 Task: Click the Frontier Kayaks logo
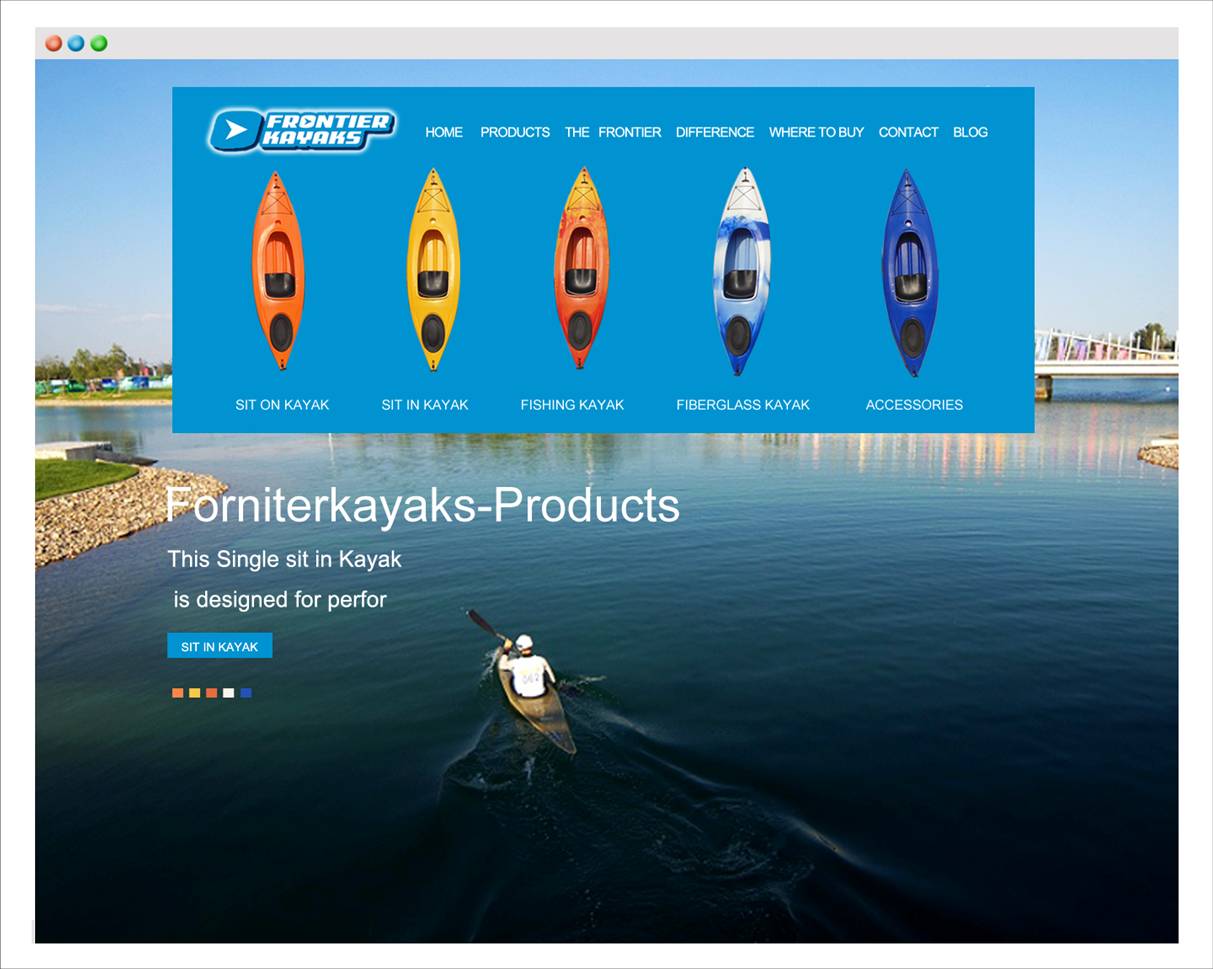[302, 130]
